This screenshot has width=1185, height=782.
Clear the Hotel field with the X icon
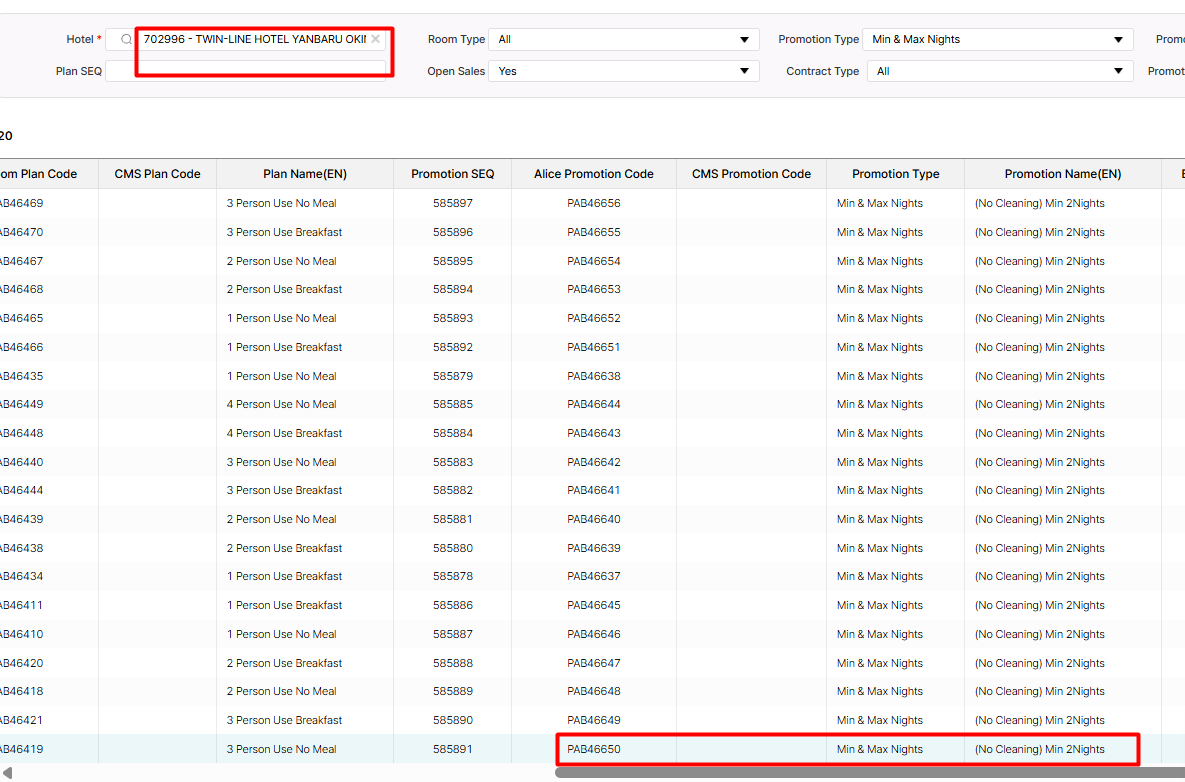[375, 40]
